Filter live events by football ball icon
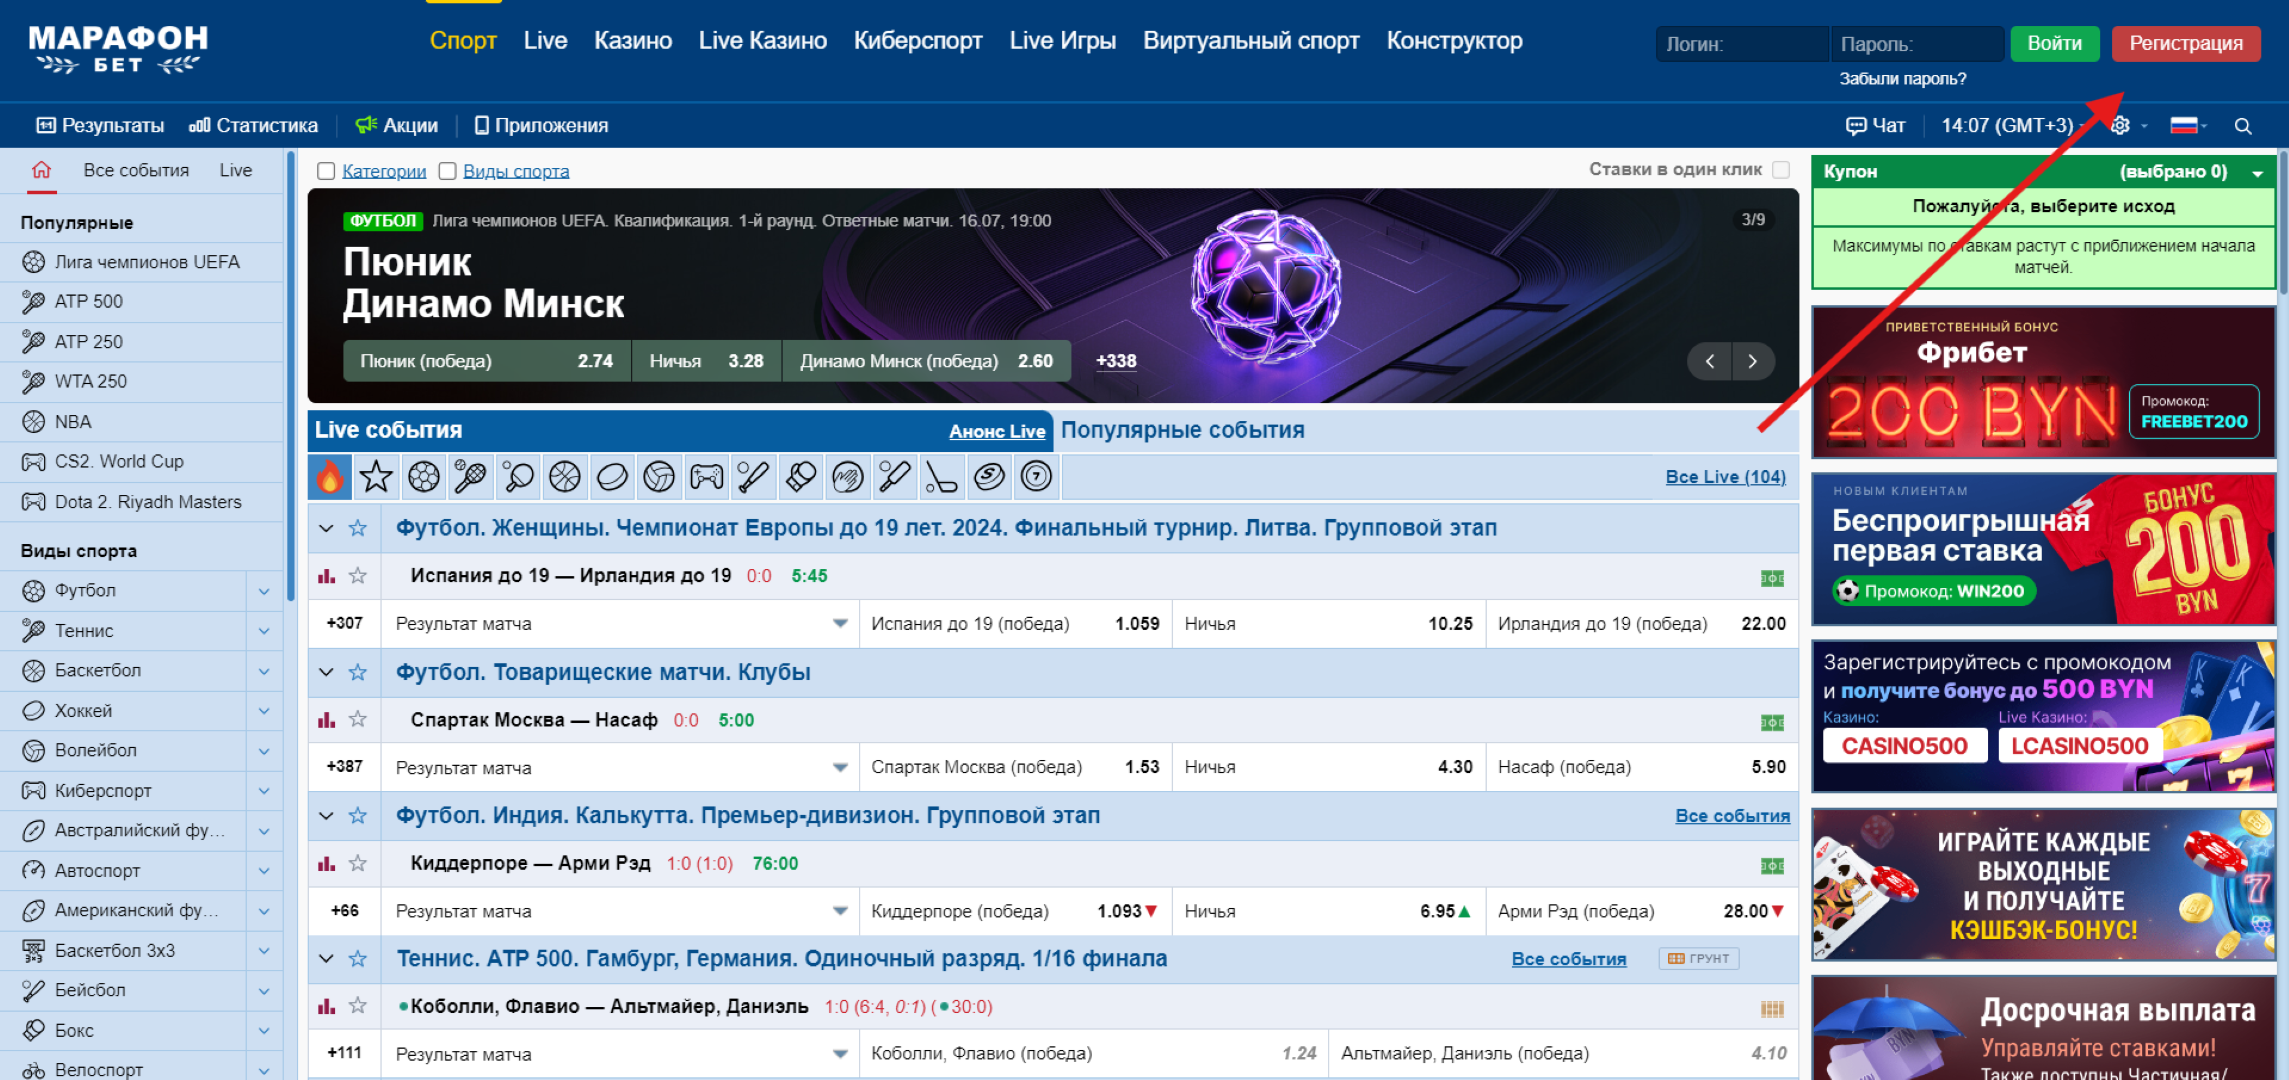 pyautogui.click(x=424, y=477)
